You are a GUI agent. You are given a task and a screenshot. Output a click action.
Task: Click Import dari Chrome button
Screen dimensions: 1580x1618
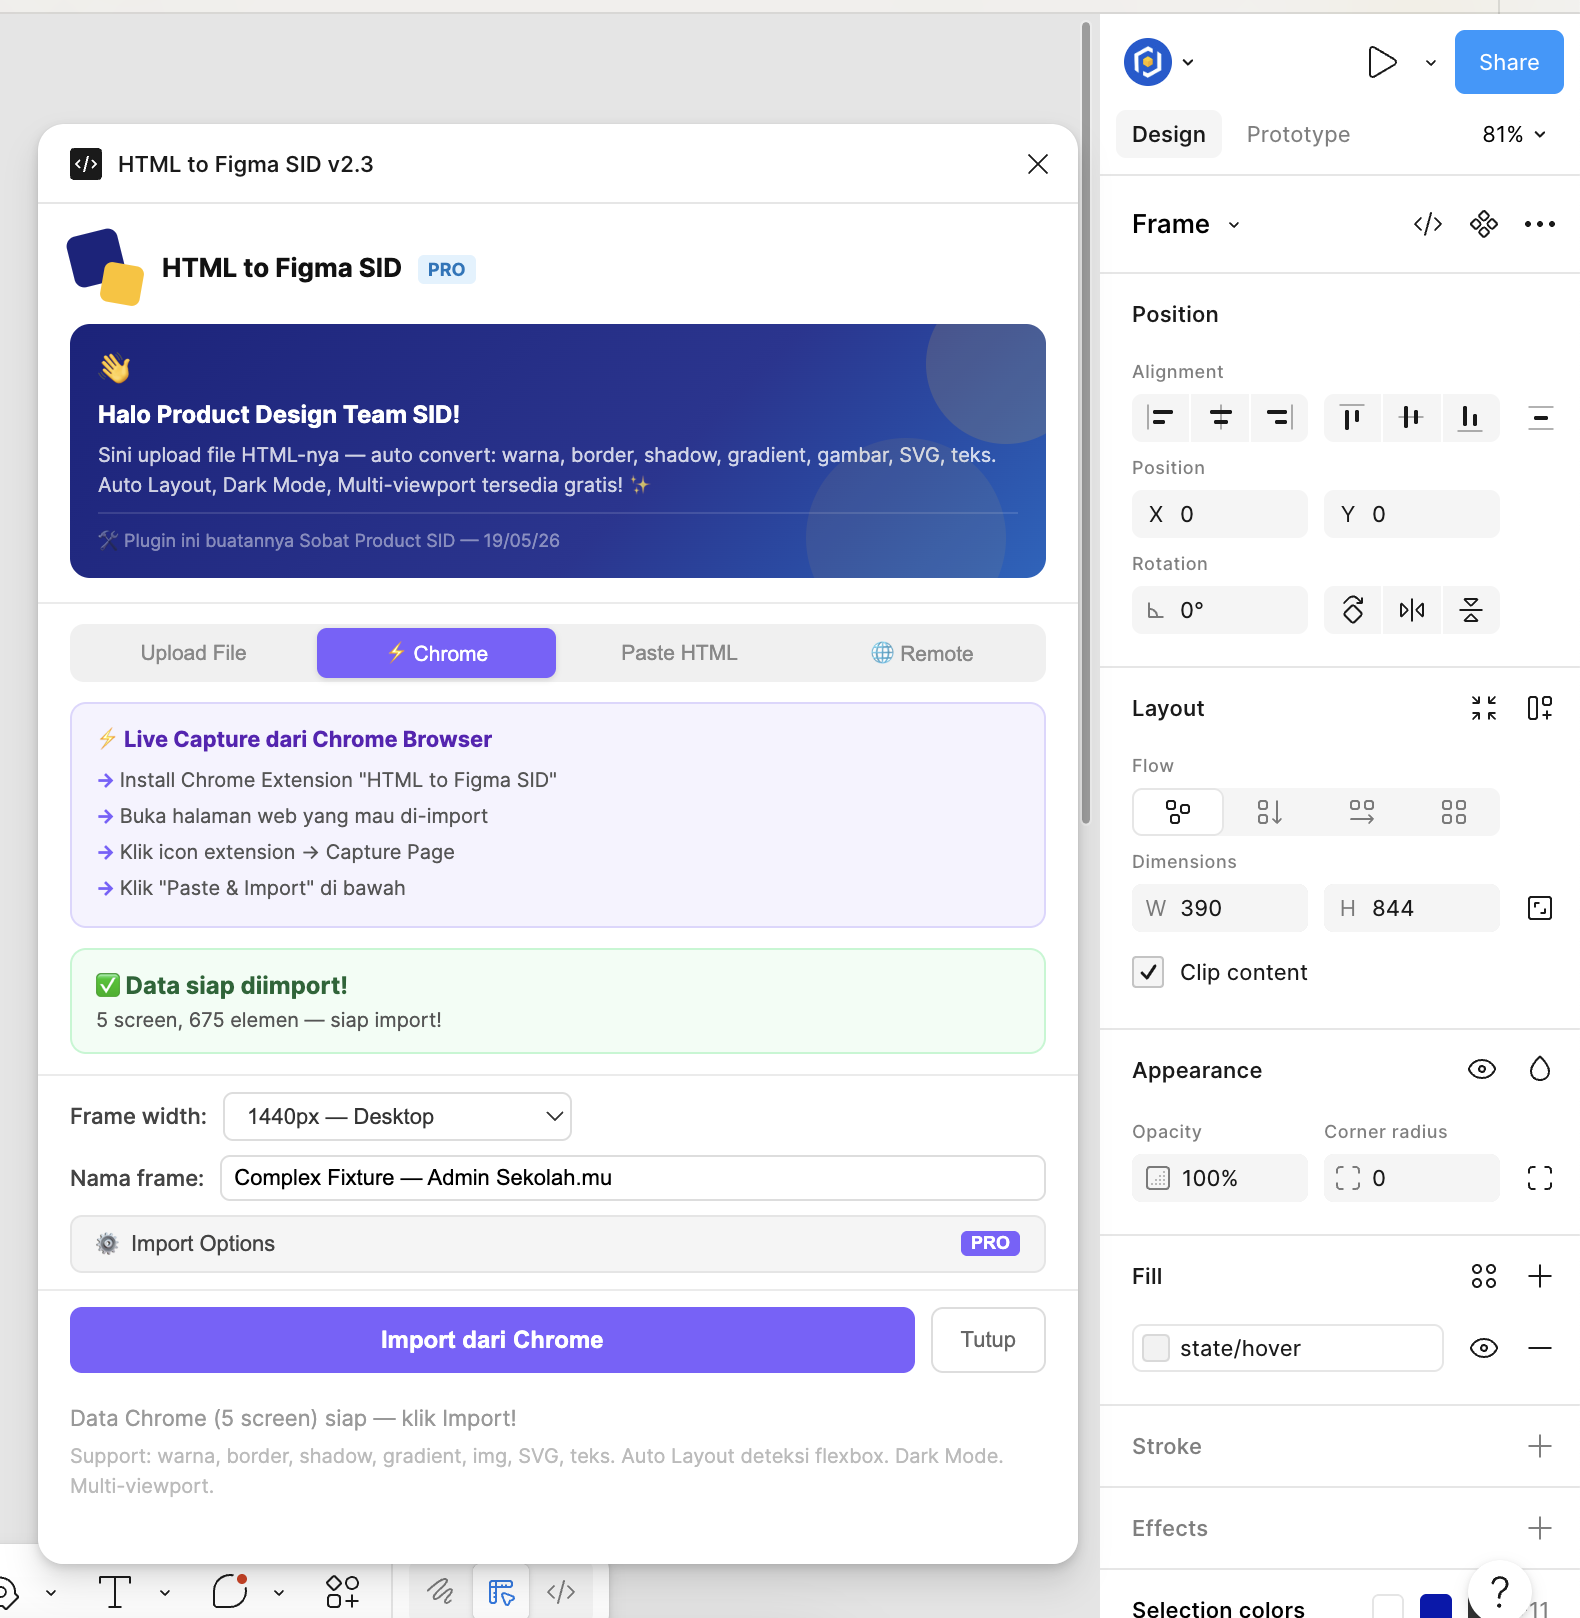[x=492, y=1340]
